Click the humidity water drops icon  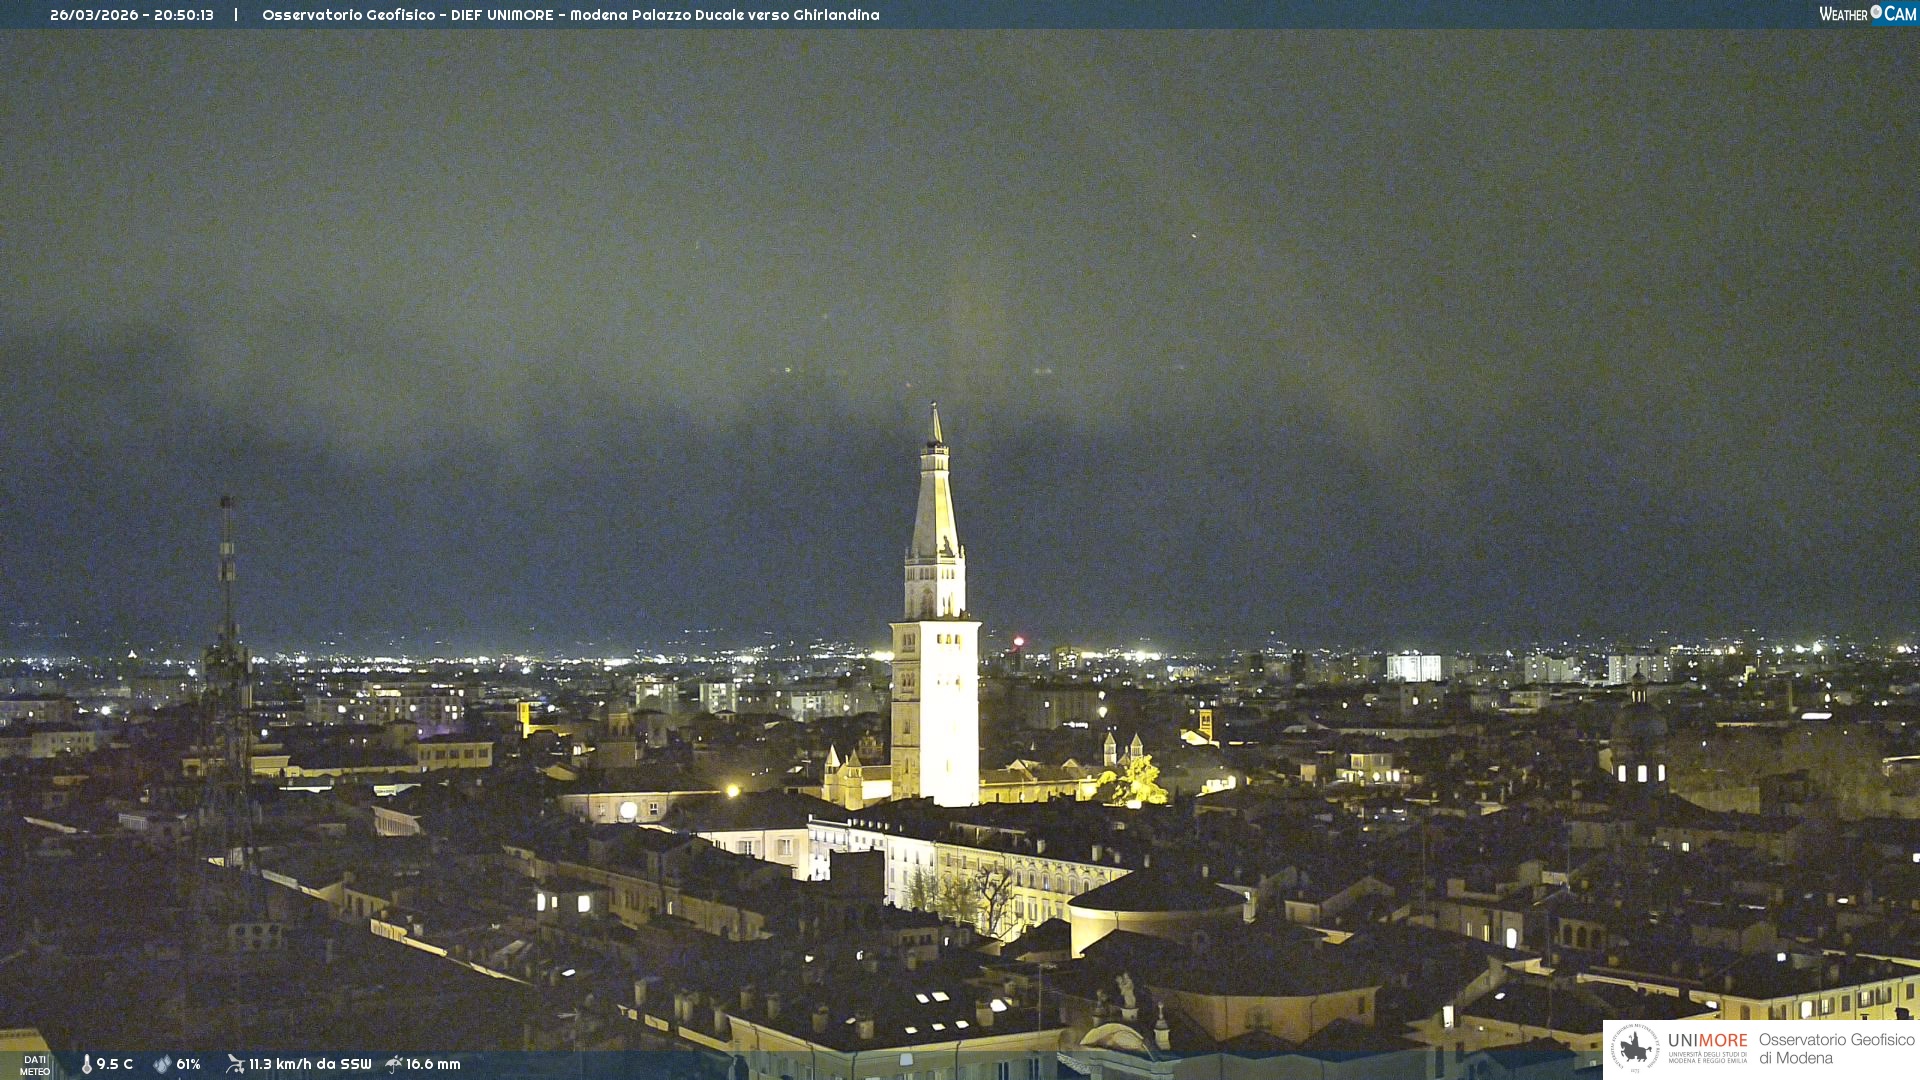[x=162, y=1064]
